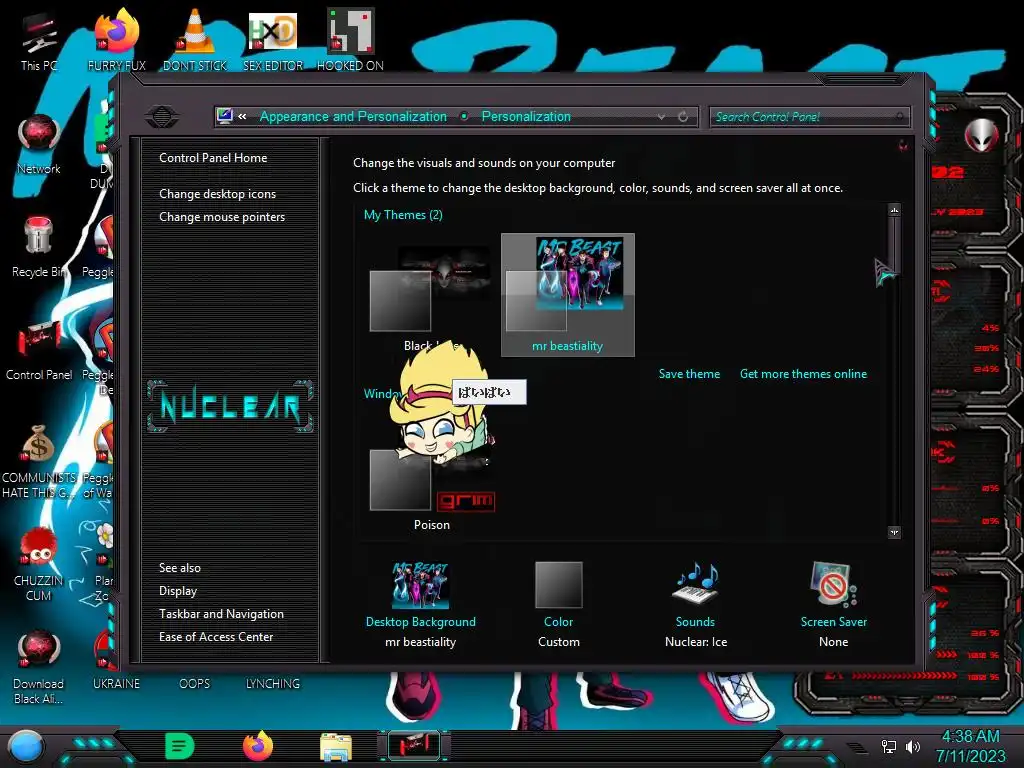Click the Alienware head gadget icon
The image size is (1024, 768).
tap(982, 135)
